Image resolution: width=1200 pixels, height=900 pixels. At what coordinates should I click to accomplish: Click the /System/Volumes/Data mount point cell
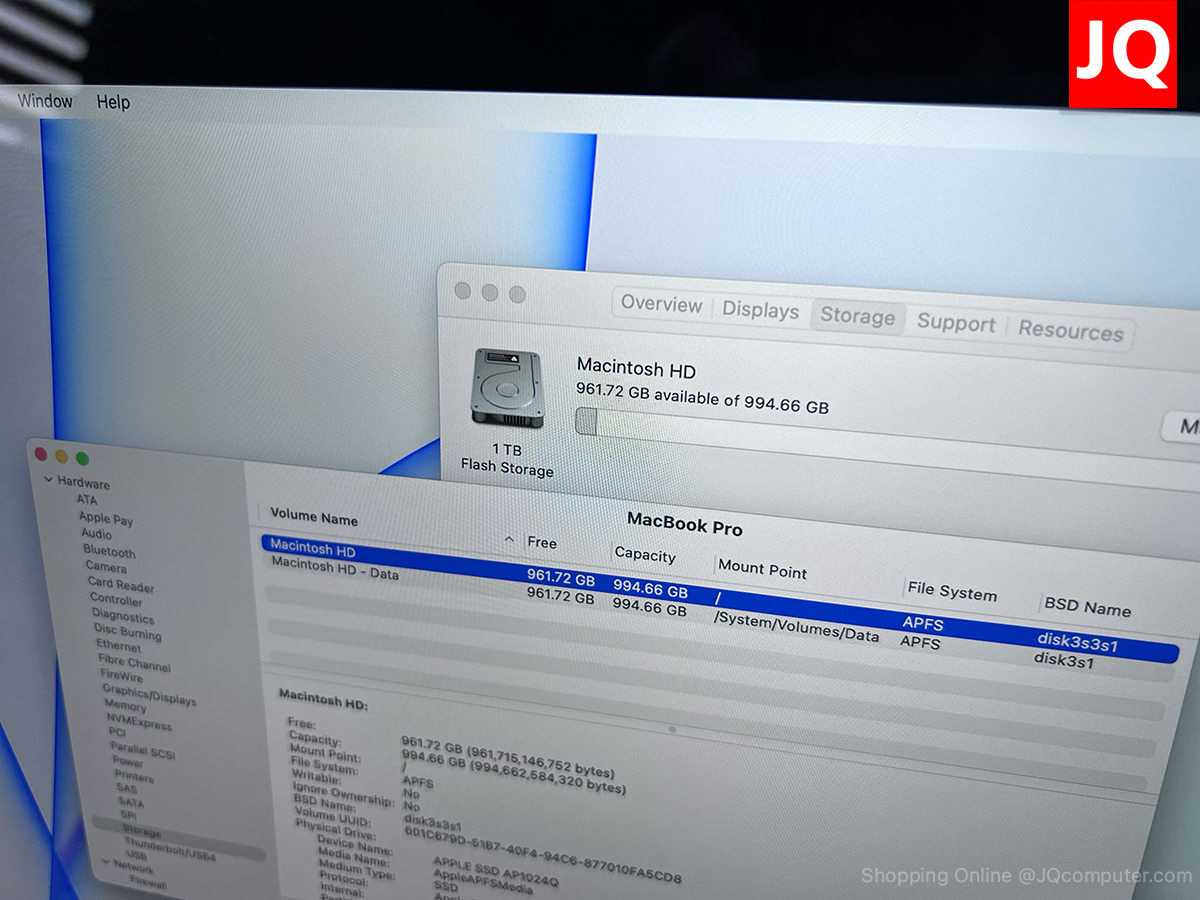[797, 627]
